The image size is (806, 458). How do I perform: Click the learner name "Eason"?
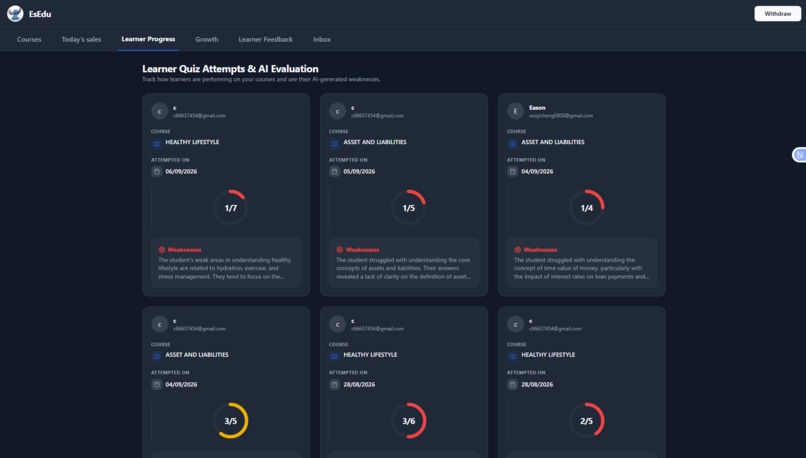pyautogui.click(x=537, y=107)
